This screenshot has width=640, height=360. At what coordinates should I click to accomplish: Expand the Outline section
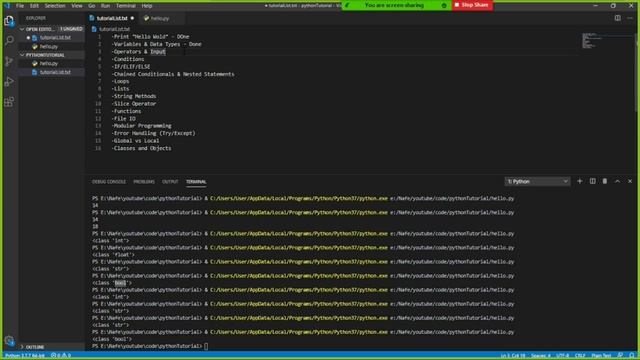(x=52, y=347)
